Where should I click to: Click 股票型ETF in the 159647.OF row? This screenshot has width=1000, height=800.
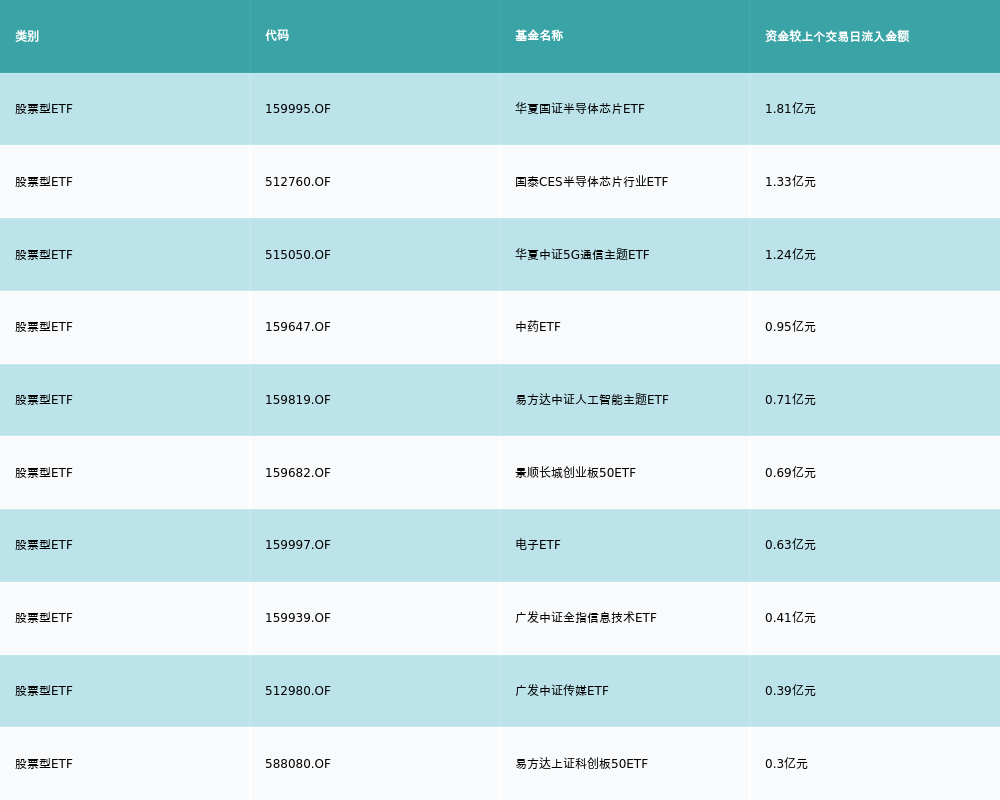(44, 327)
